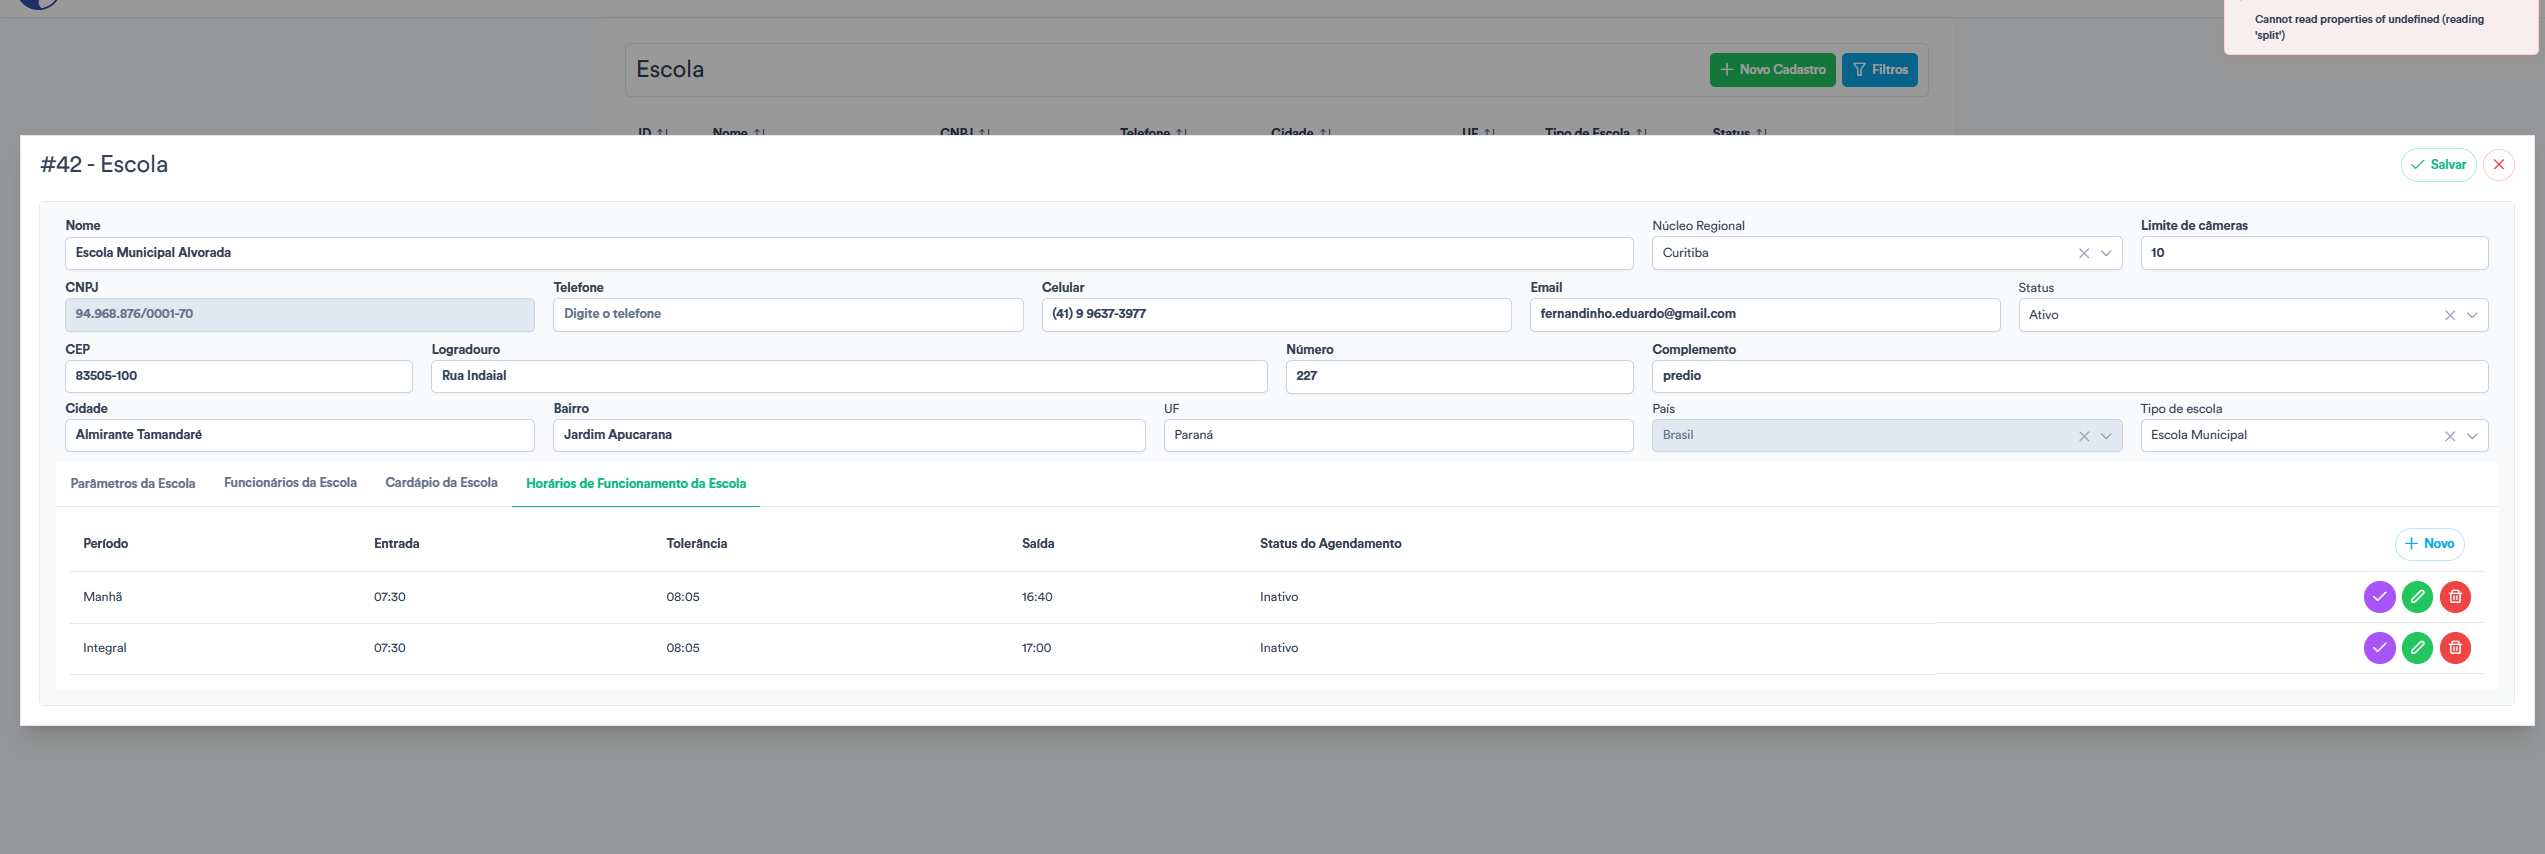Image resolution: width=2545 pixels, height=854 pixels.
Task: Close the Escola dialog with red X
Action: 2499,165
